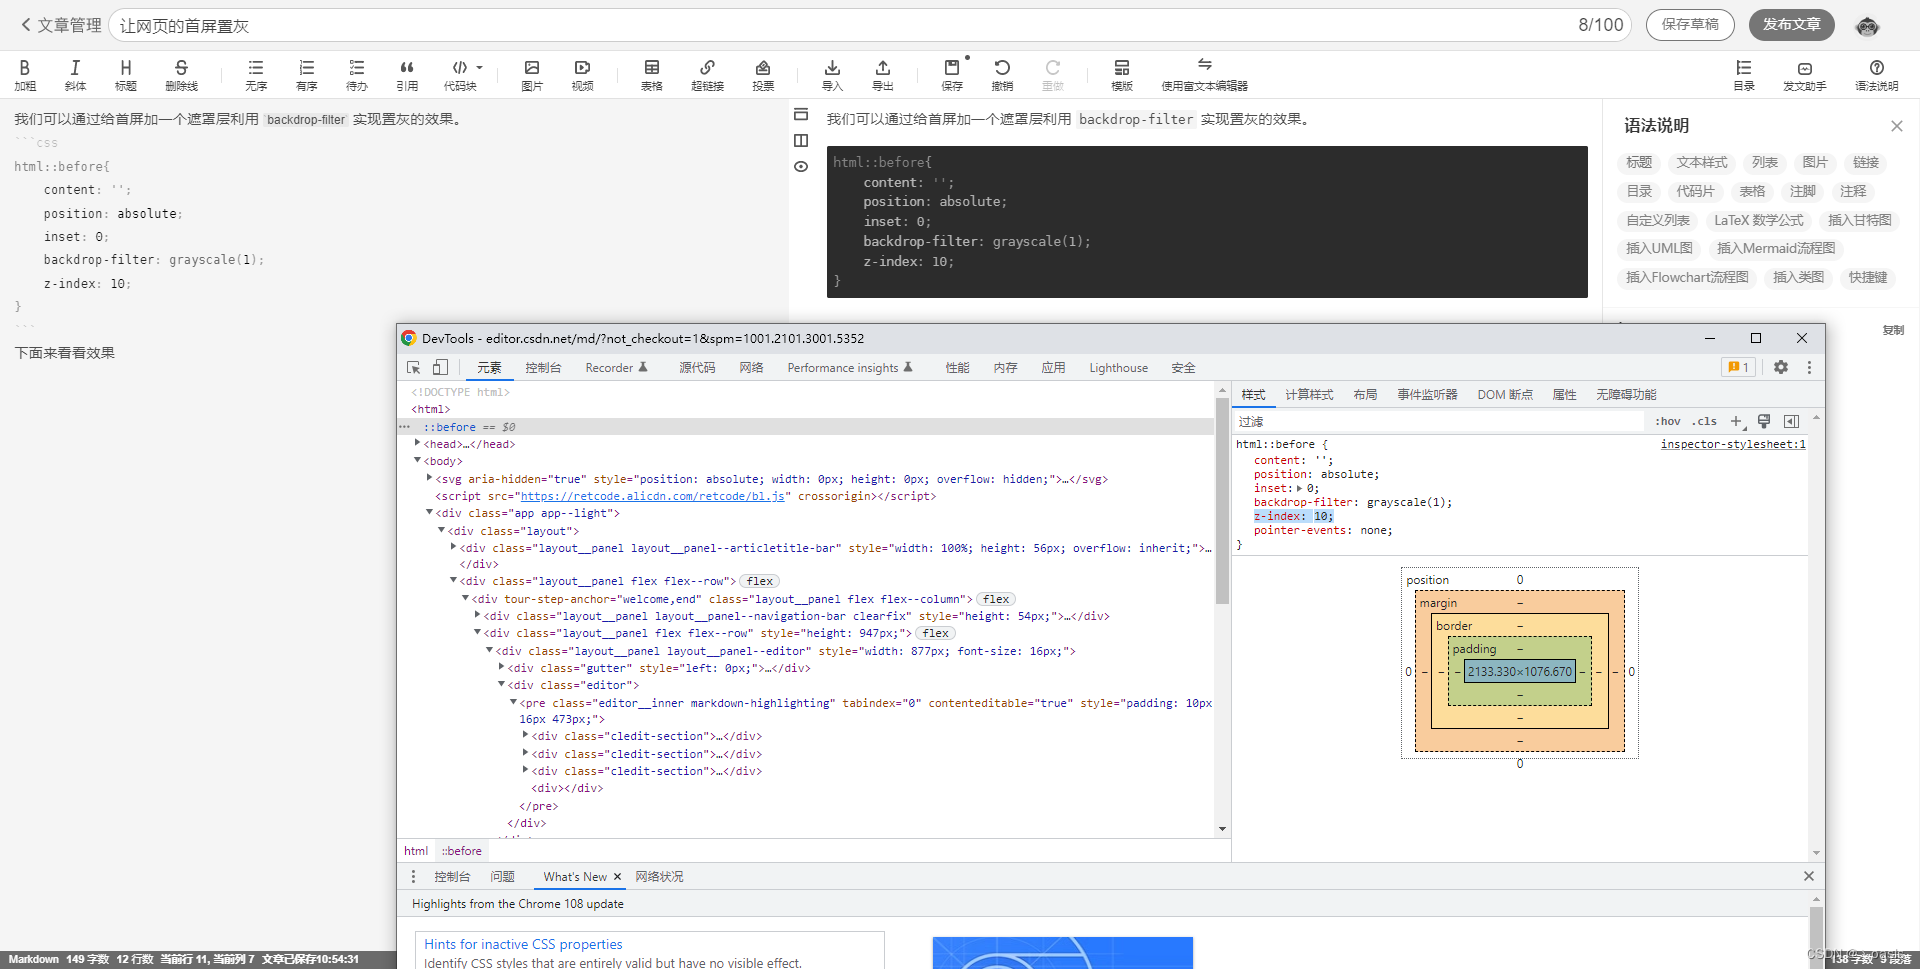Close the syntax help (语法说明) panel

pos(1896,126)
